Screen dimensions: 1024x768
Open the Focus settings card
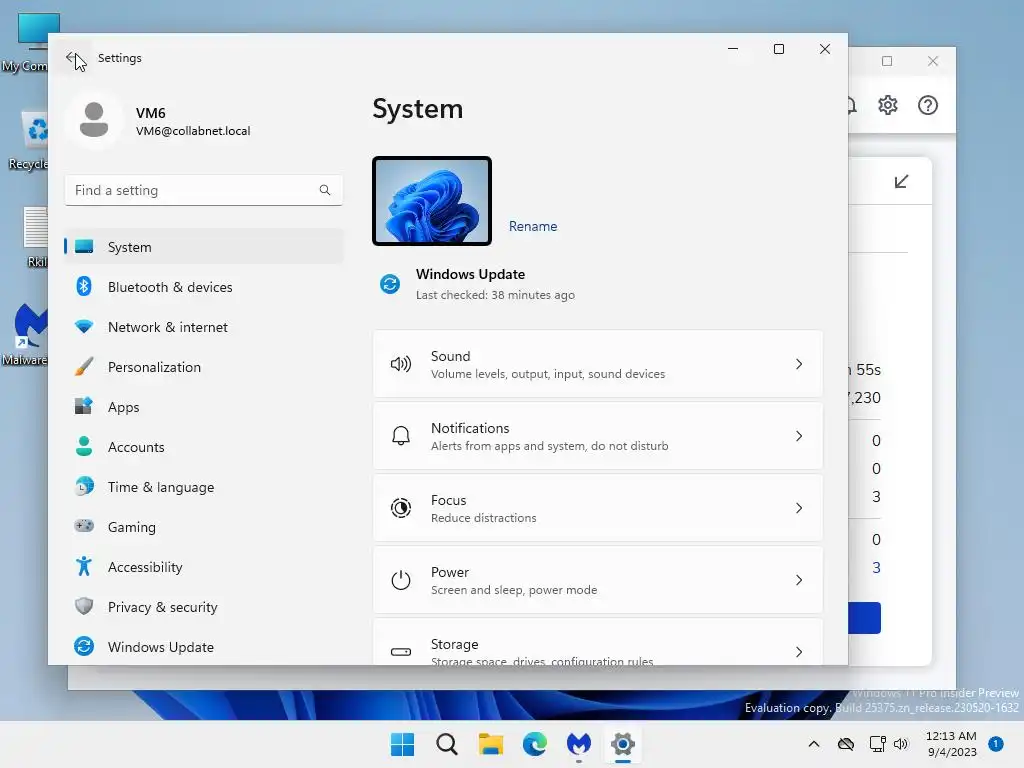click(x=598, y=508)
